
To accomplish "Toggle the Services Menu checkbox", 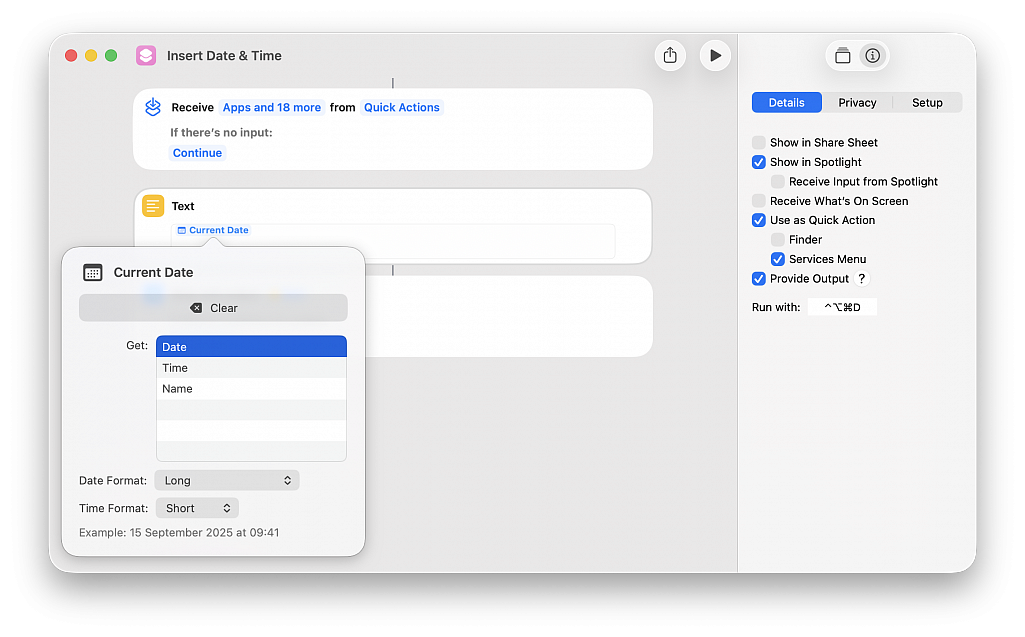I will coord(778,259).
